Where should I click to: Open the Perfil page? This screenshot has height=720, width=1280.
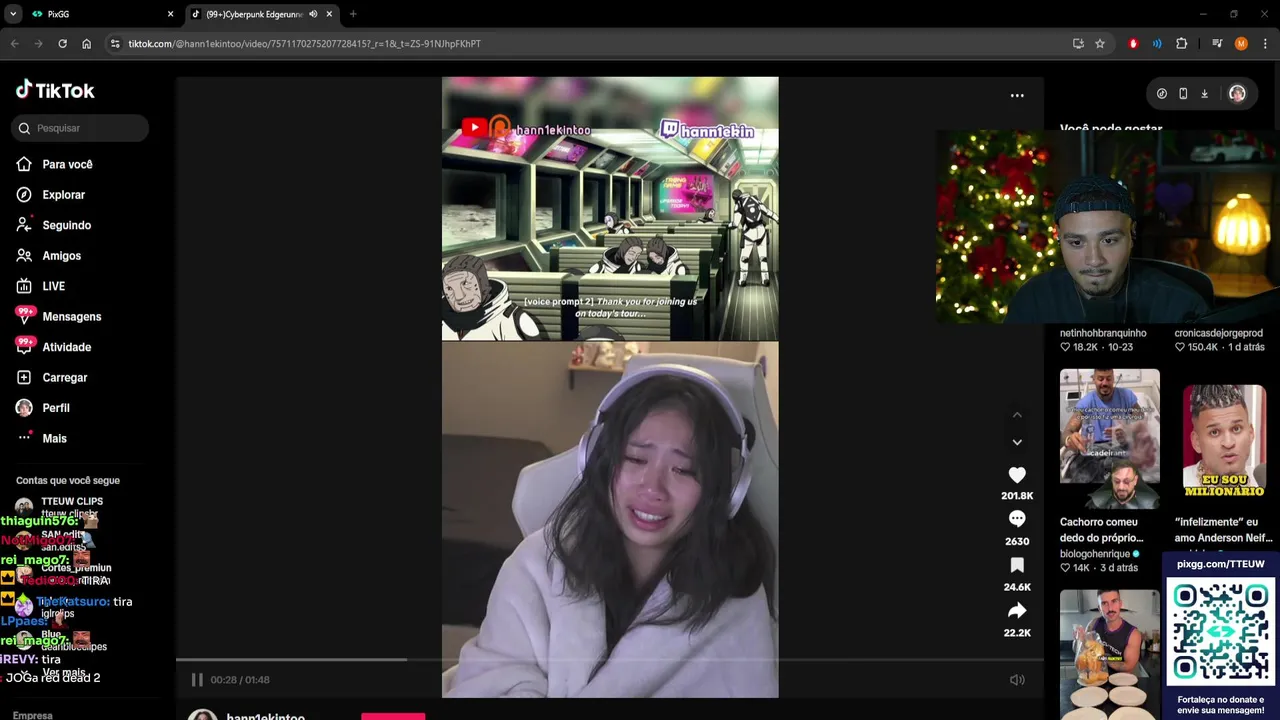(x=55, y=408)
